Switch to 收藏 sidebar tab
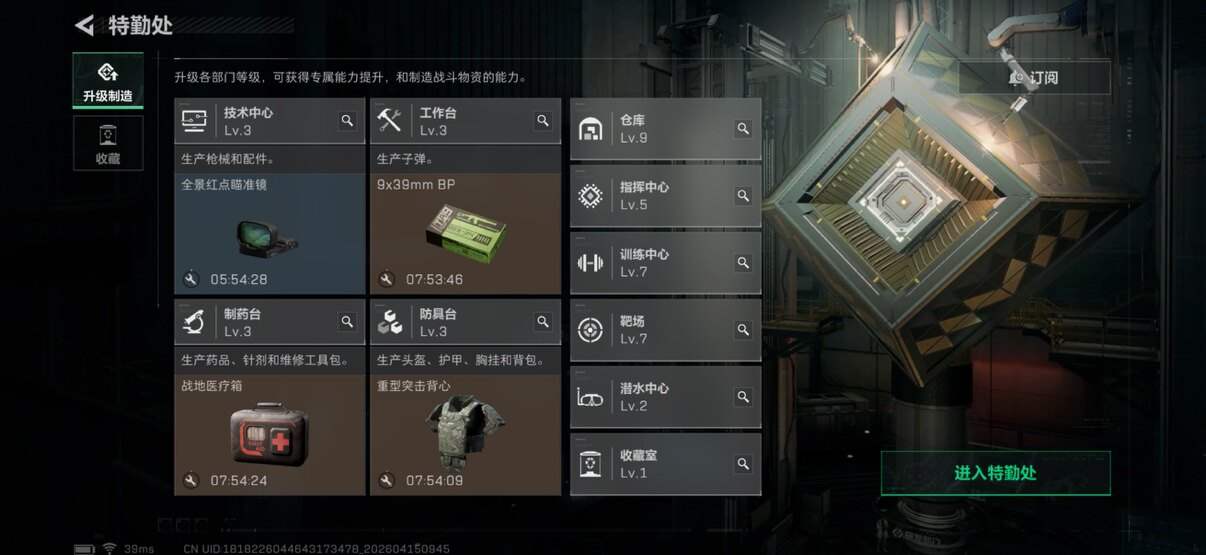 tap(108, 143)
